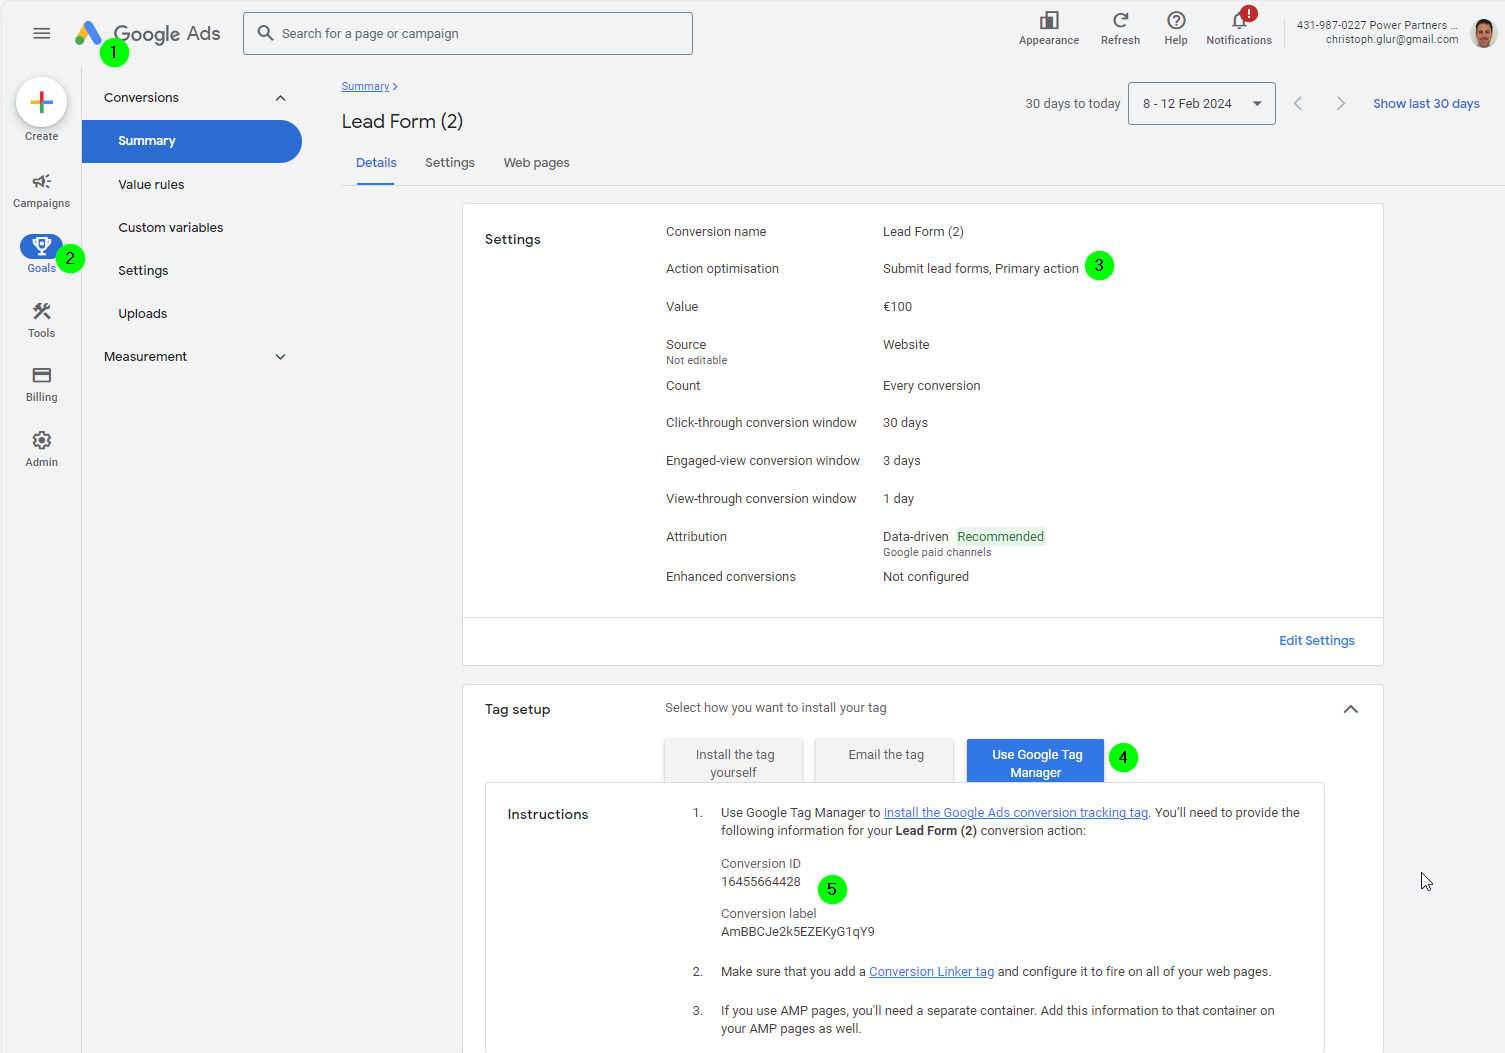Click the Create plus button

coord(41,102)
